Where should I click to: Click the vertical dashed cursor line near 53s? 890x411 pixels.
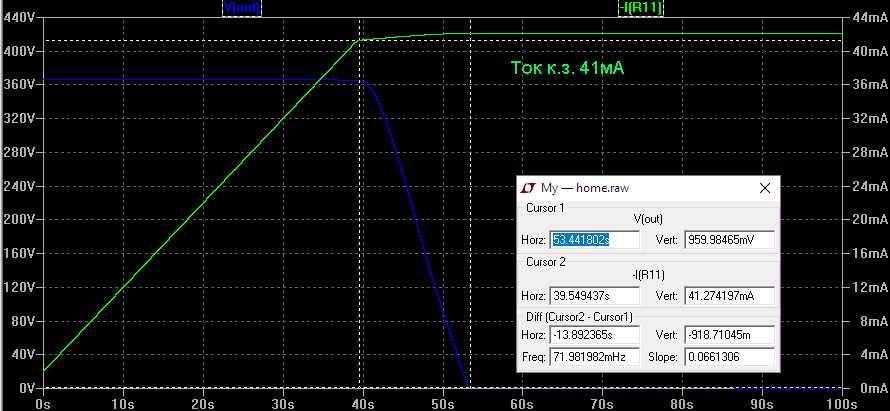(x=470, y=130)
